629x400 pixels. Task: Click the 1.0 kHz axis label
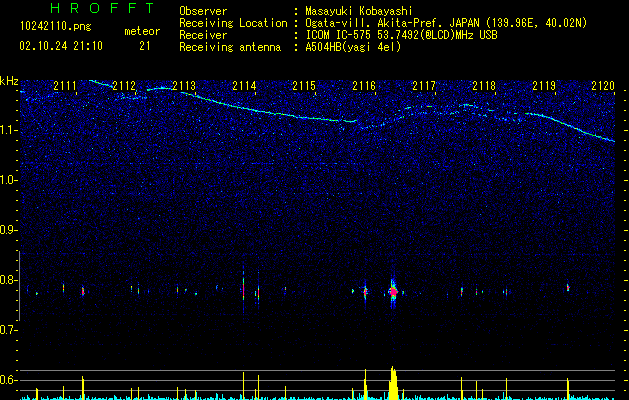point(9,180)
